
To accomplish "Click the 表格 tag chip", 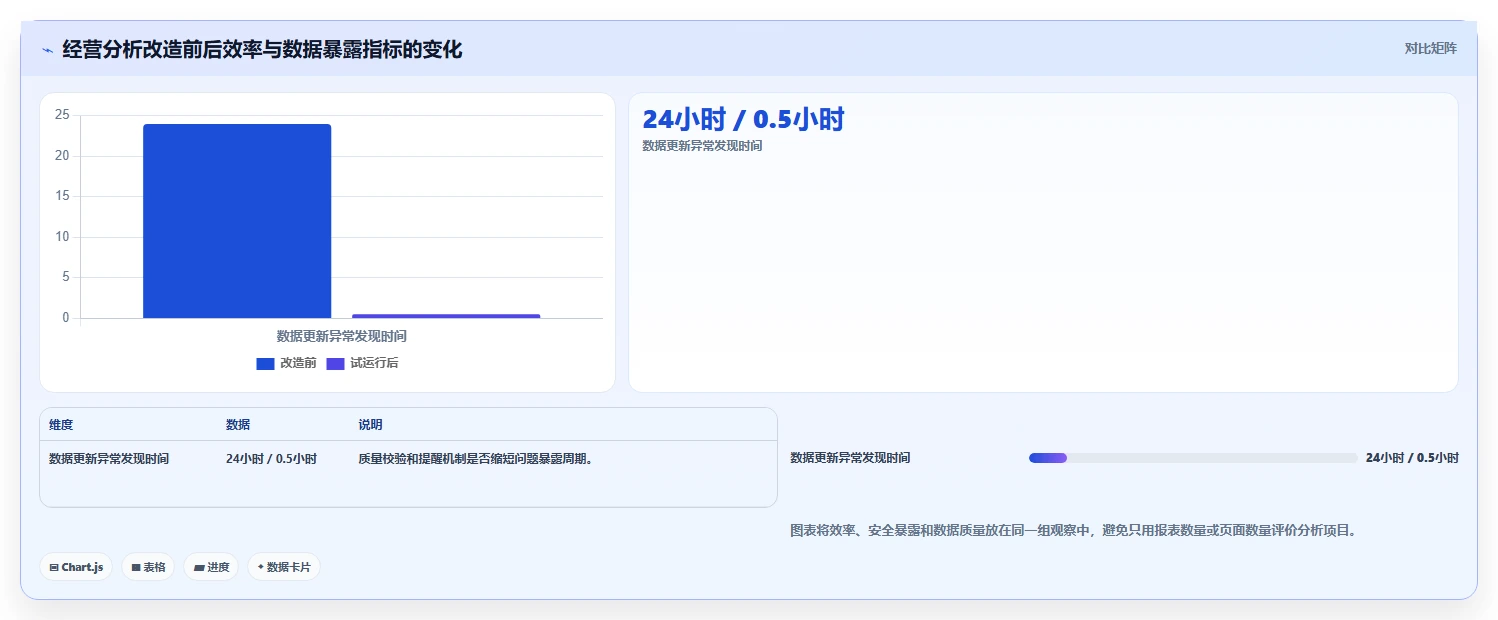I will (x=148, y=567).
